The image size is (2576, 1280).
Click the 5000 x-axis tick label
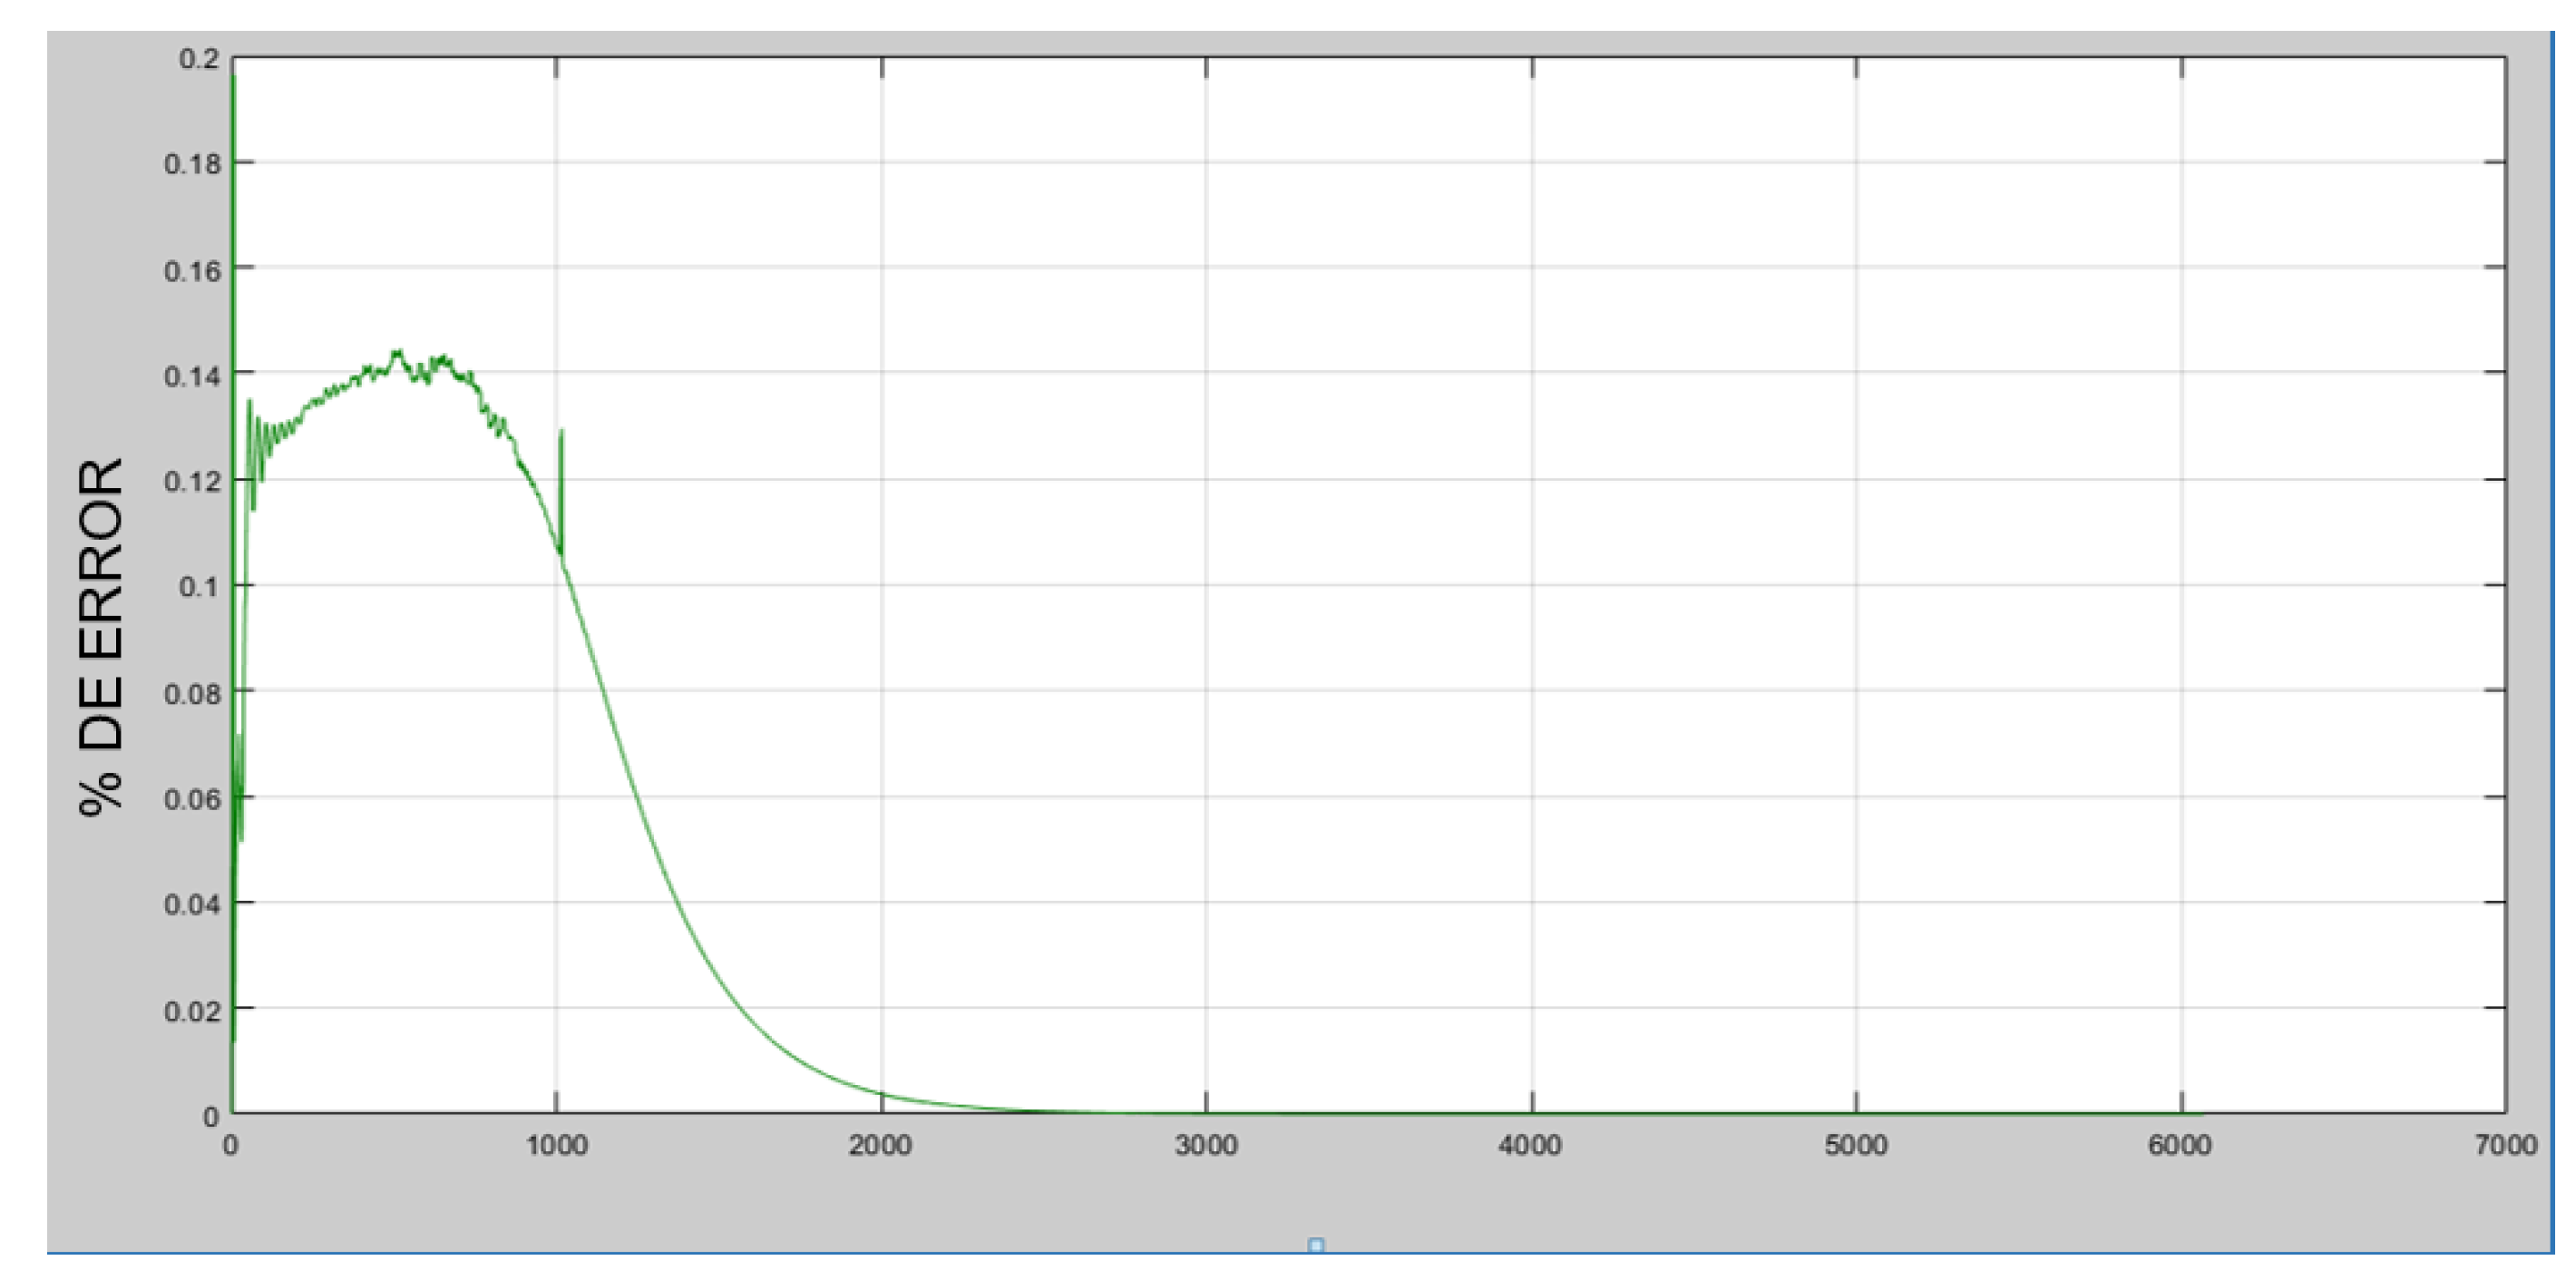click(x=1856, y=1146)
